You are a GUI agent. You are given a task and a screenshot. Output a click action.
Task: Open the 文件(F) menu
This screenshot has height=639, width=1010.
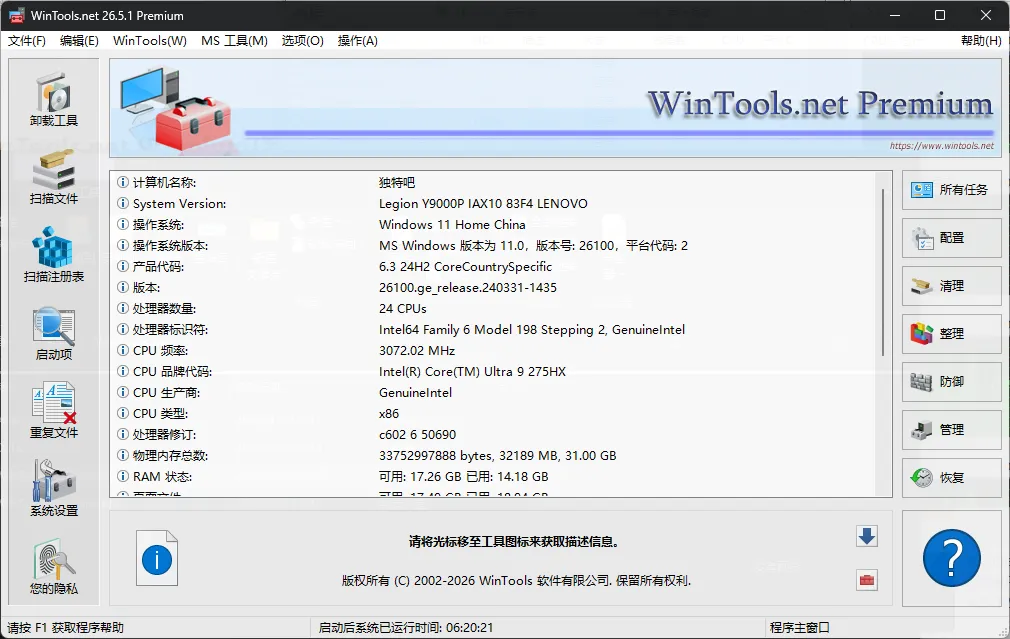(x=27, y=41)
